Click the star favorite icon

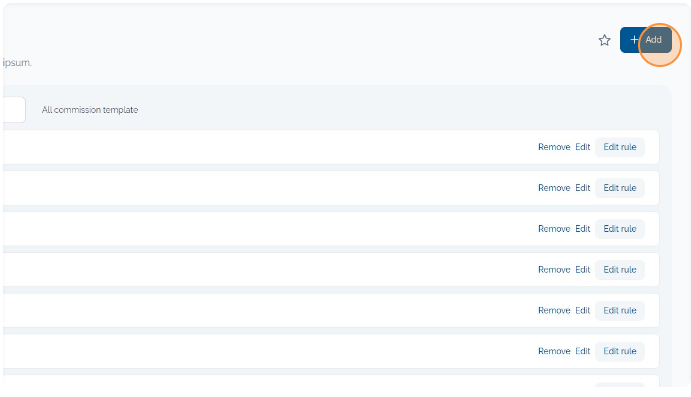pyautogui.click(x=604, y=41)
